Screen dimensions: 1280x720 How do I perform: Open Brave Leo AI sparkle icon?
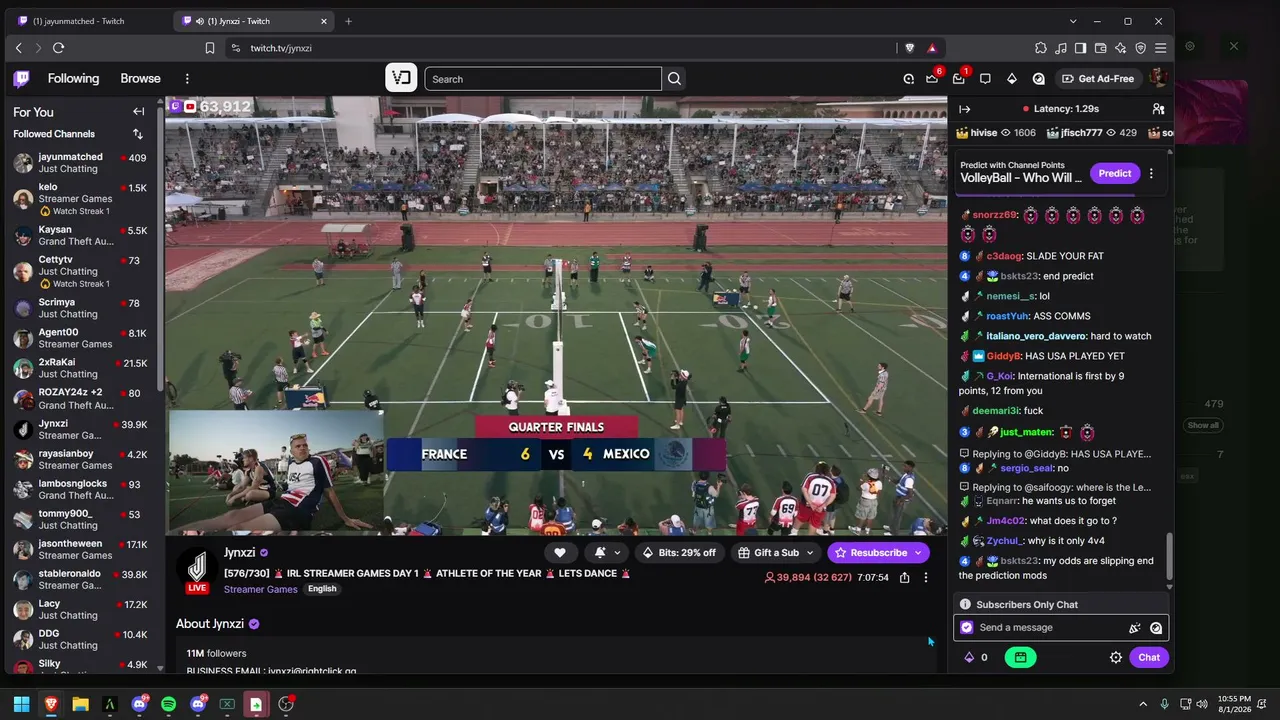(1121, 48)
